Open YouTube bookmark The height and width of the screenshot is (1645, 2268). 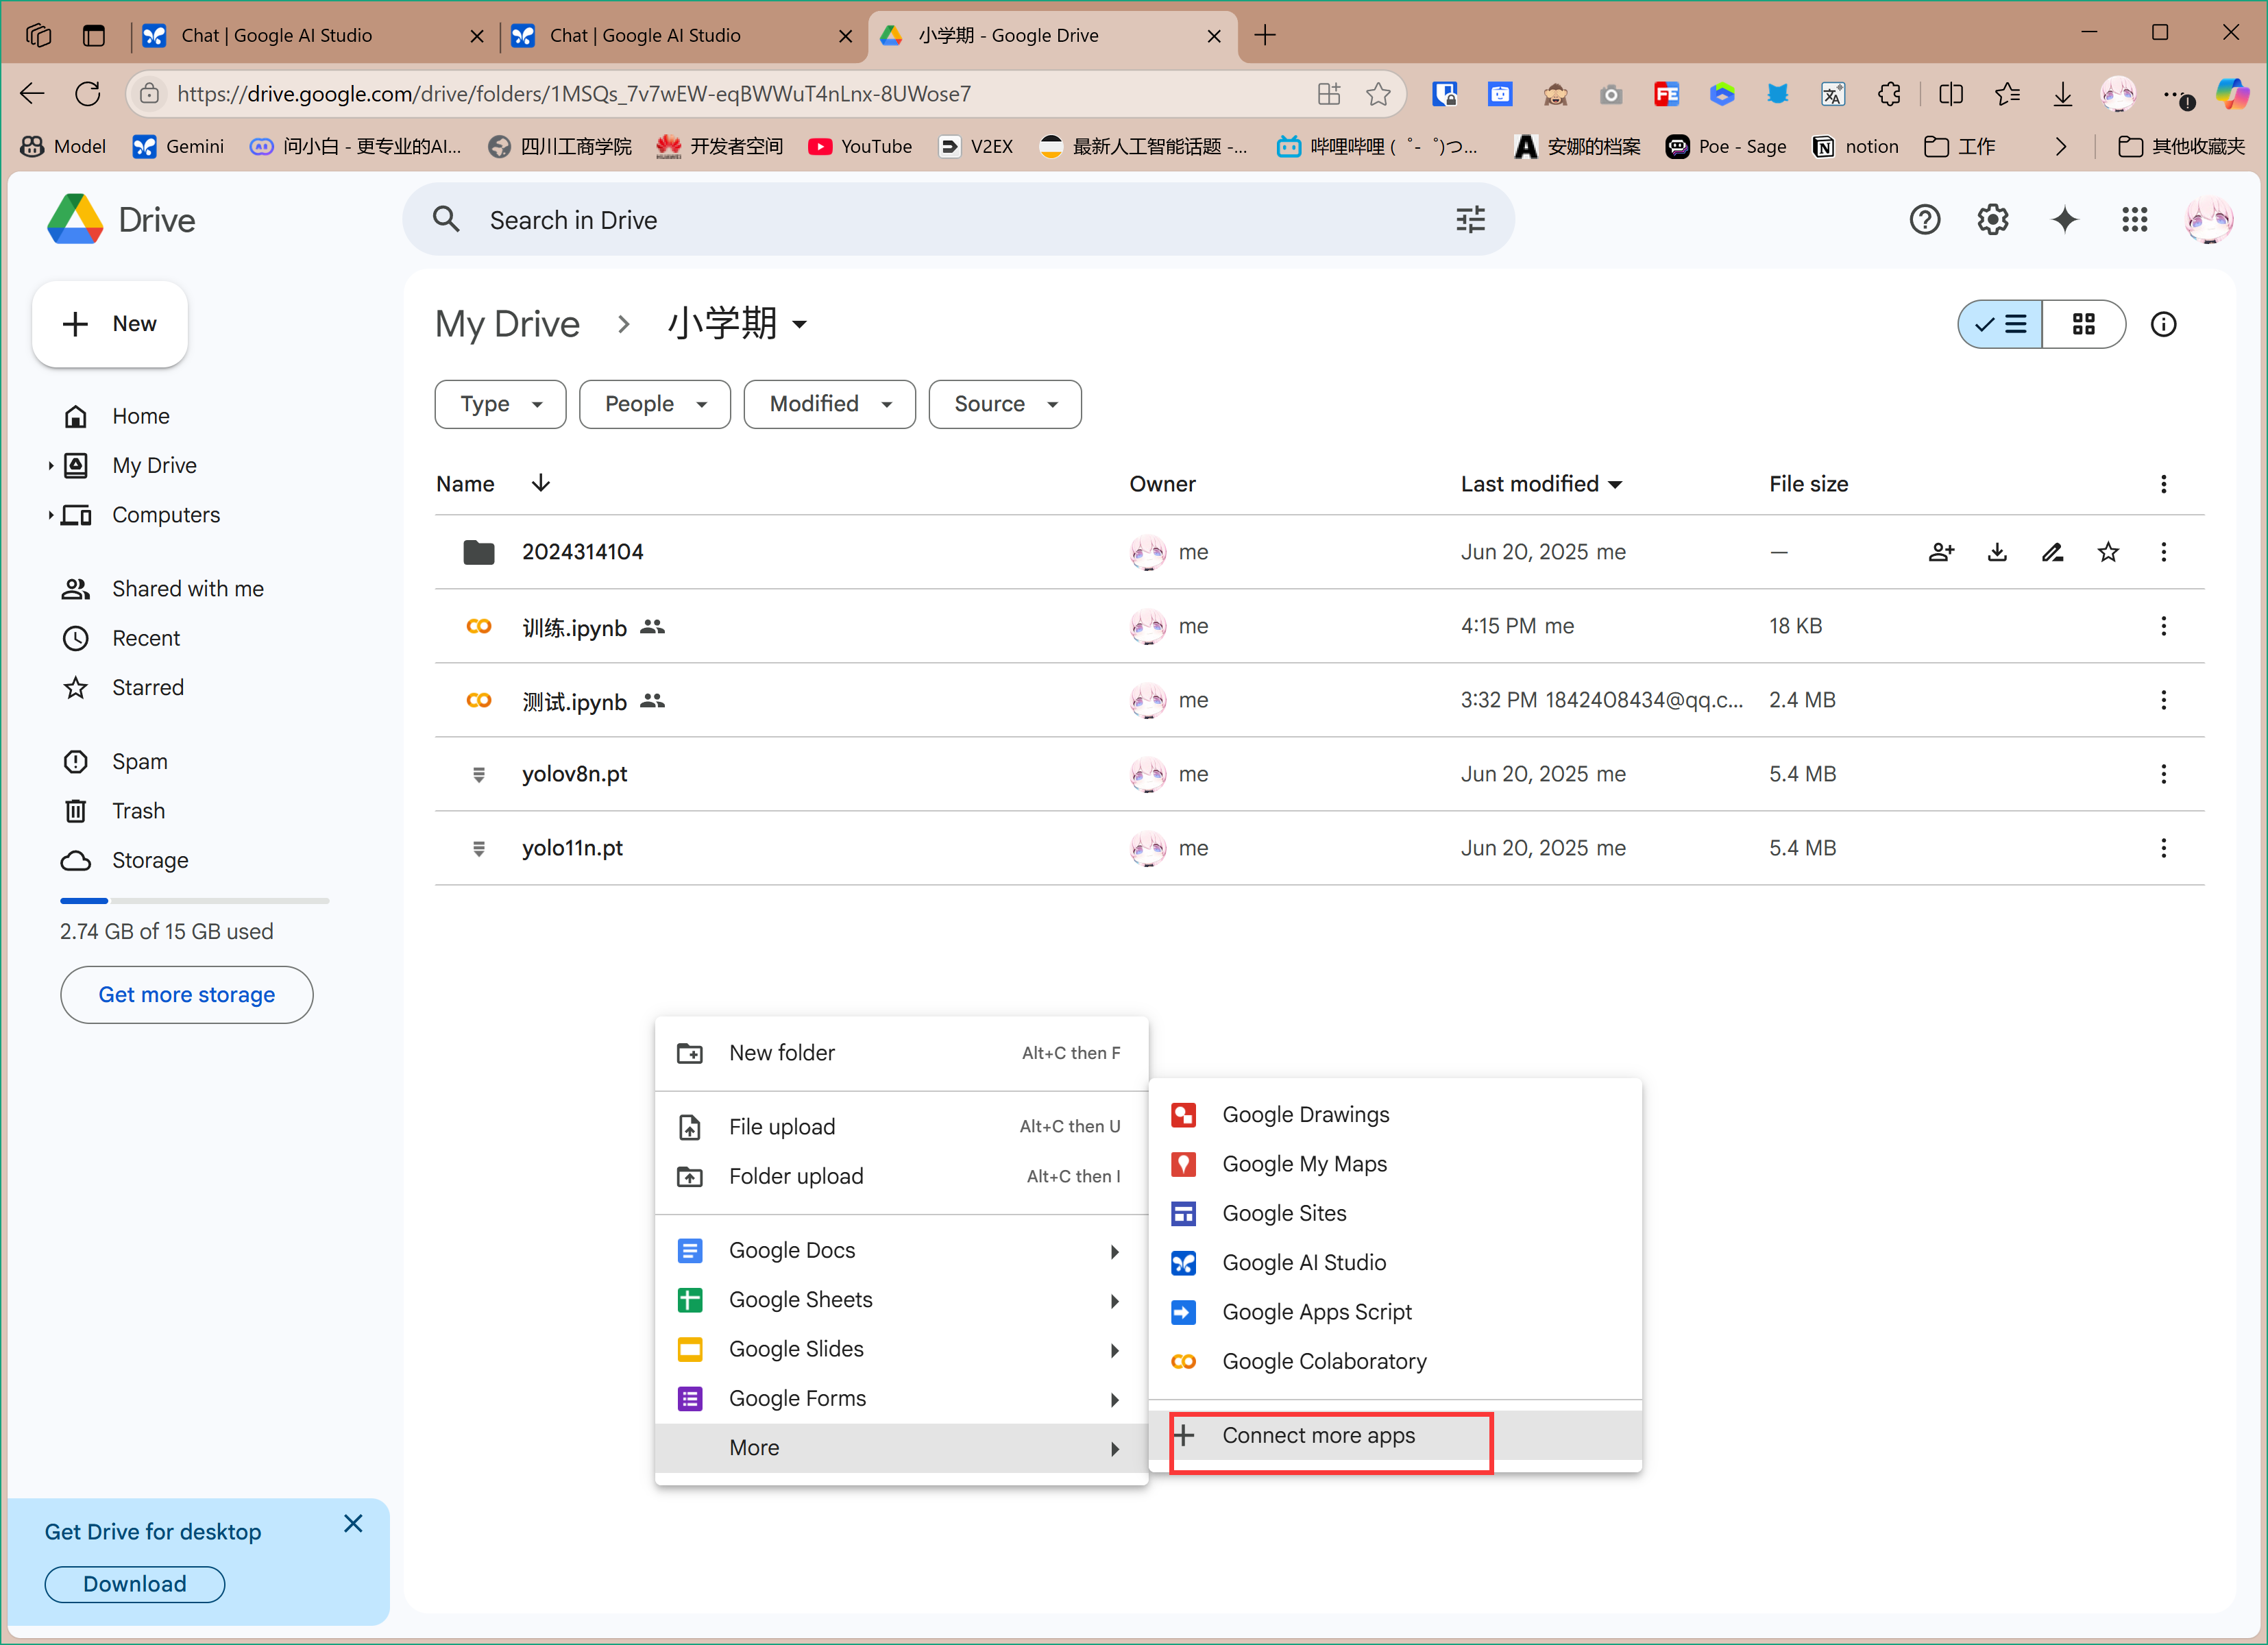click(860, 147)
